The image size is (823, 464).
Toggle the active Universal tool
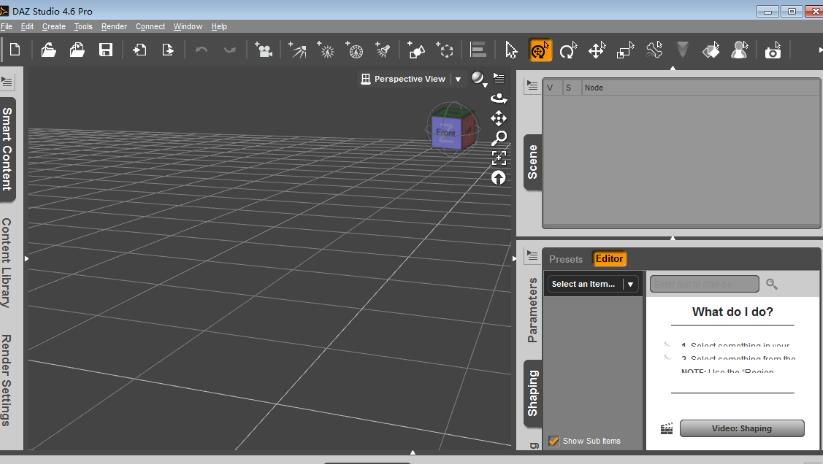click(x=540, y=50)
